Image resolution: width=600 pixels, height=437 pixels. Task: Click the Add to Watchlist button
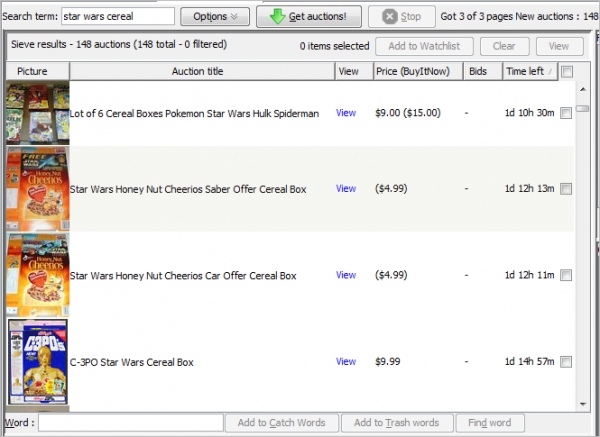[424, 46]
